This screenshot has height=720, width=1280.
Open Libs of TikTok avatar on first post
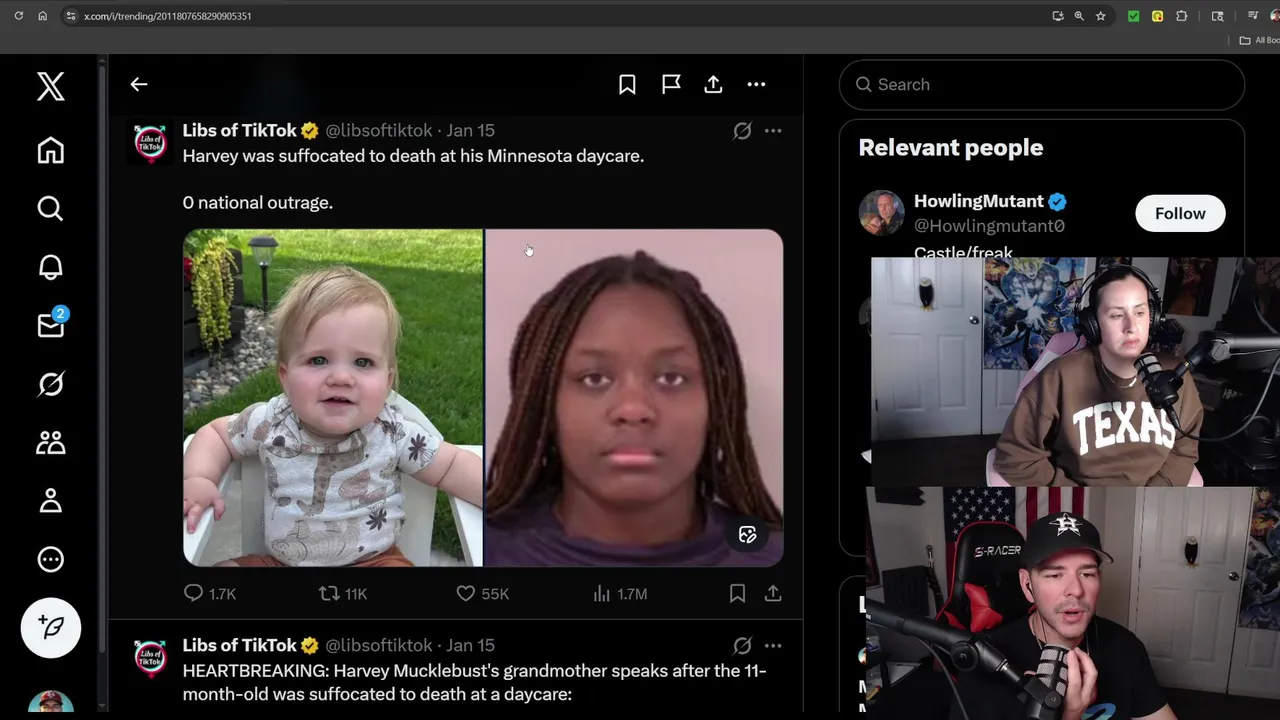click(150, 142)
